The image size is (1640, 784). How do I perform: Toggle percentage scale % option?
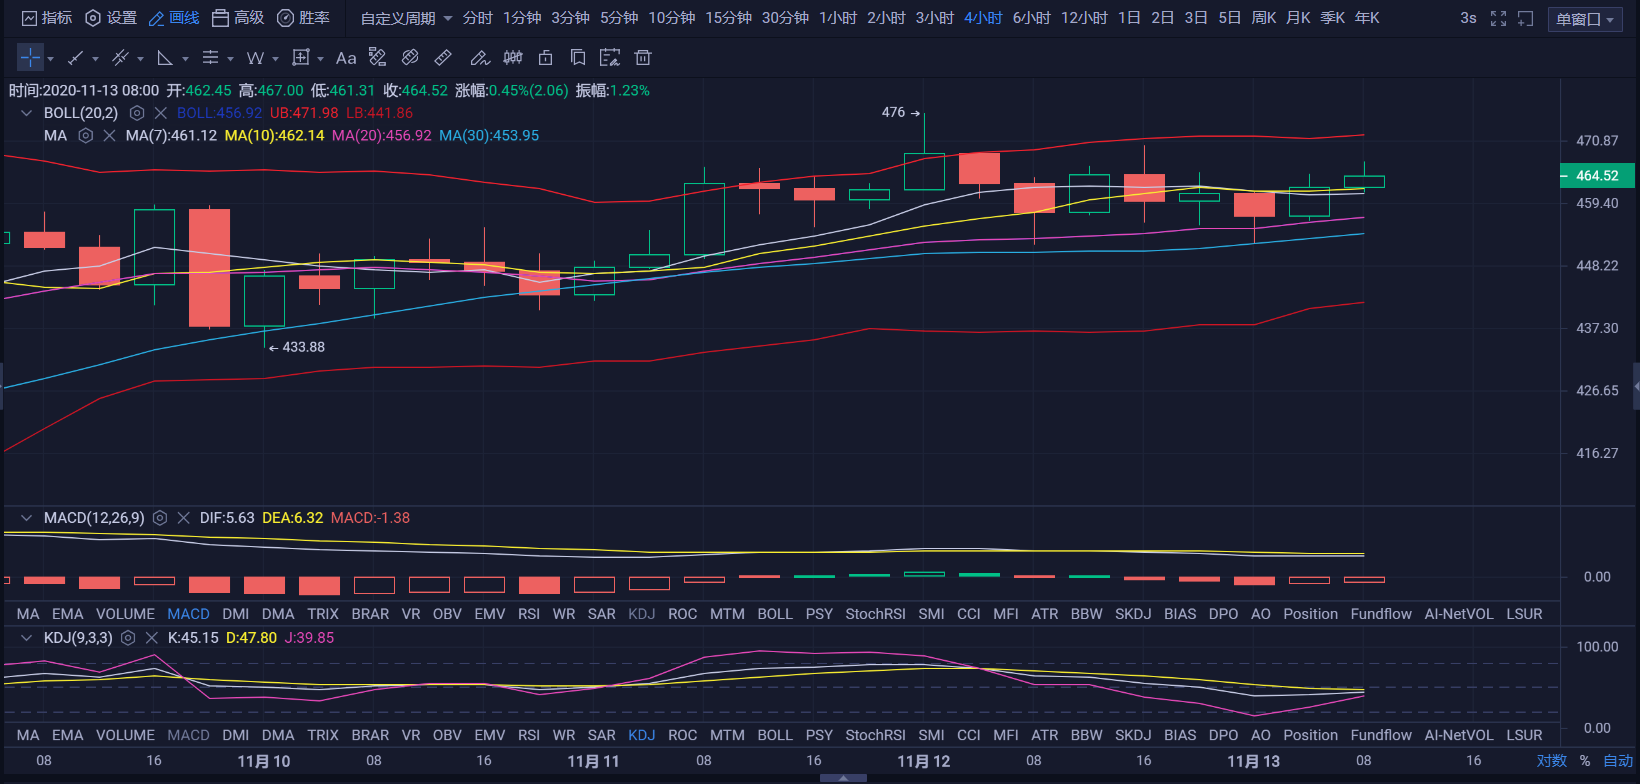click(1585, 761)
